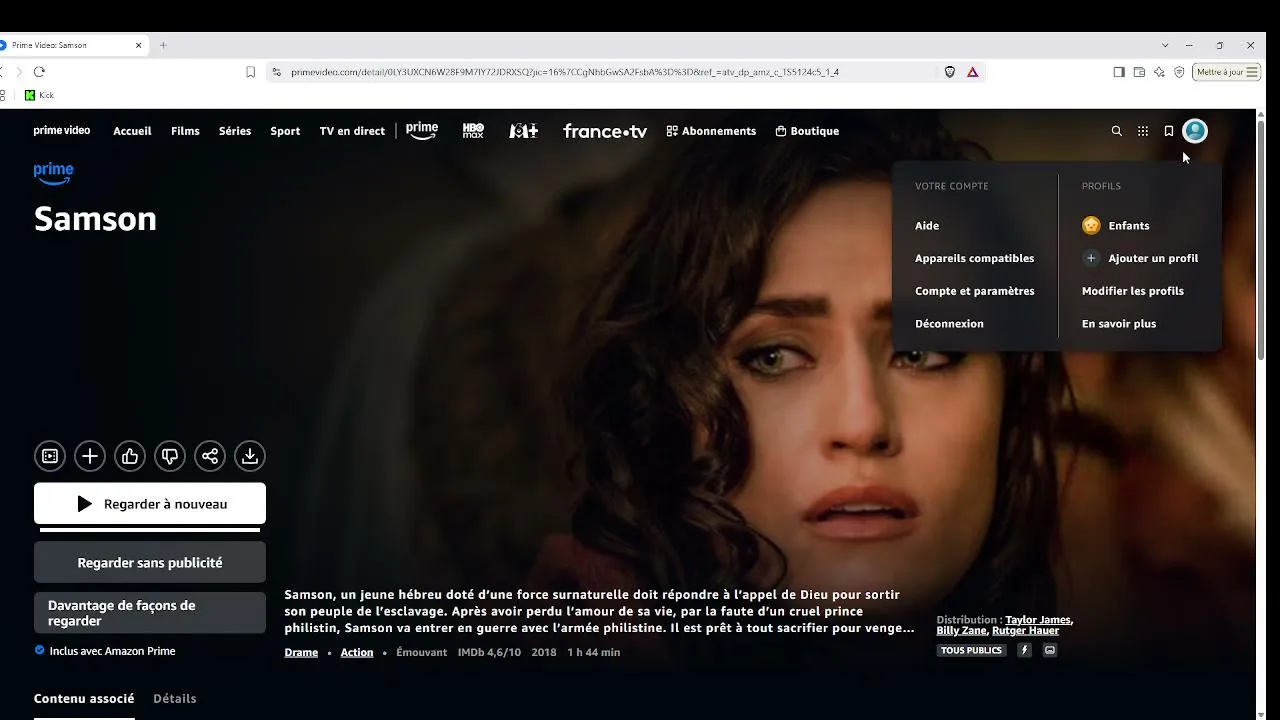Open Compte et paramètres
The width and height of the screenshot is (1280, 720).
pyautogui.click(x=975, y=291)
